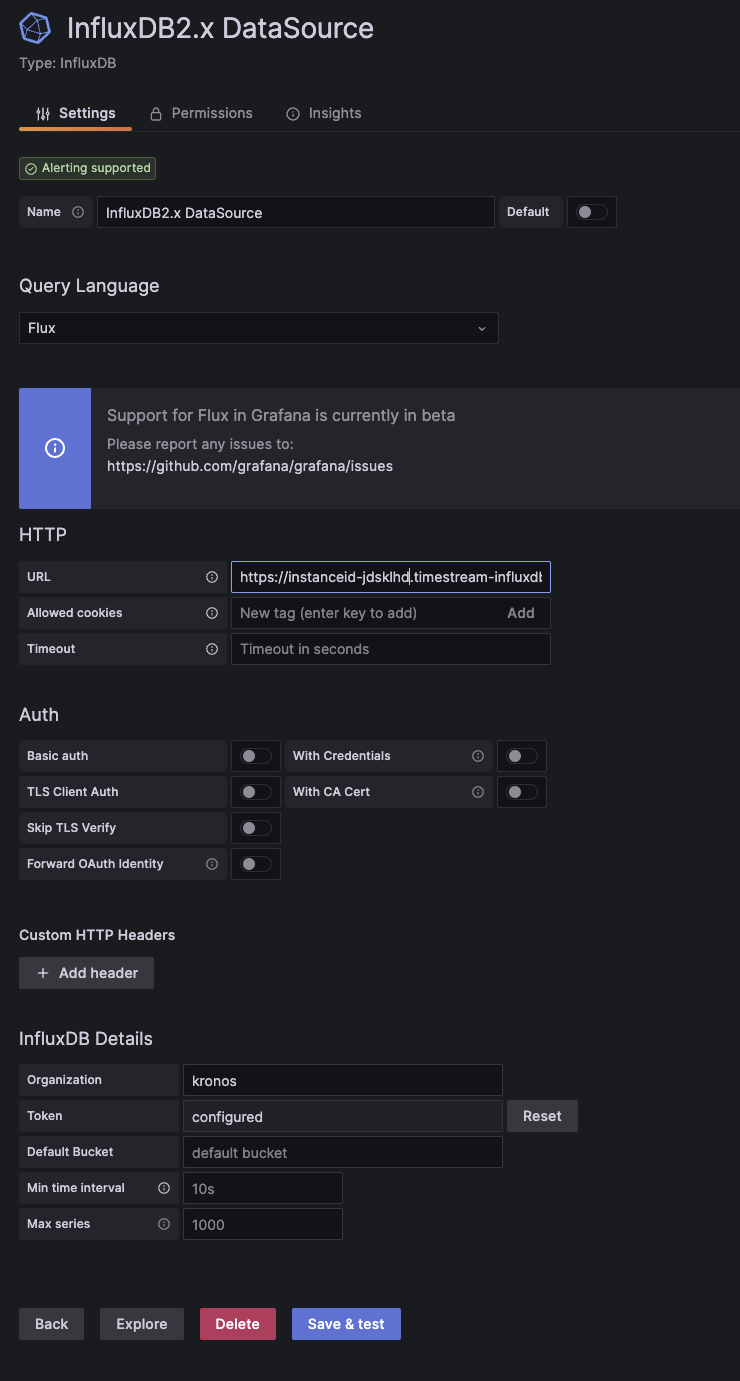The width and height of the screenshot is (740, 1381).
Task: Open the Insights tab
Action: pos(324,113)
